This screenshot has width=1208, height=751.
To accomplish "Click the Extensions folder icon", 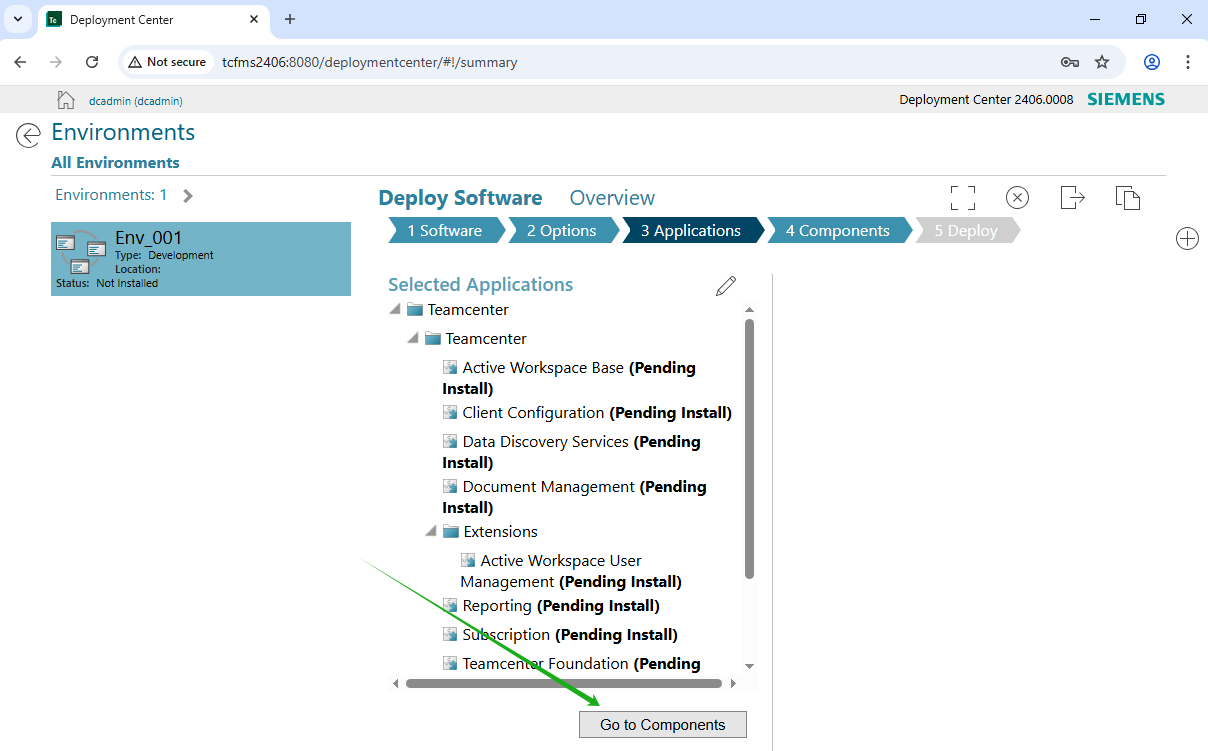I will [x=451, y=531].
